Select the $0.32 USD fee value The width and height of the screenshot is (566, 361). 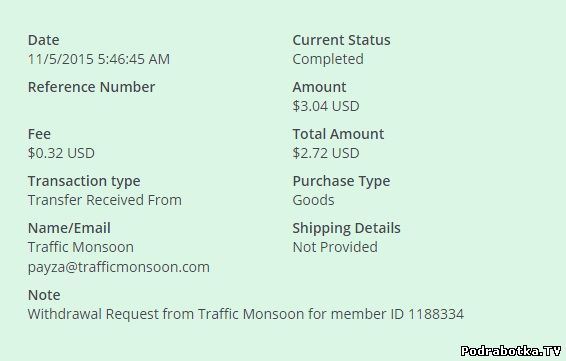(61, 153)
